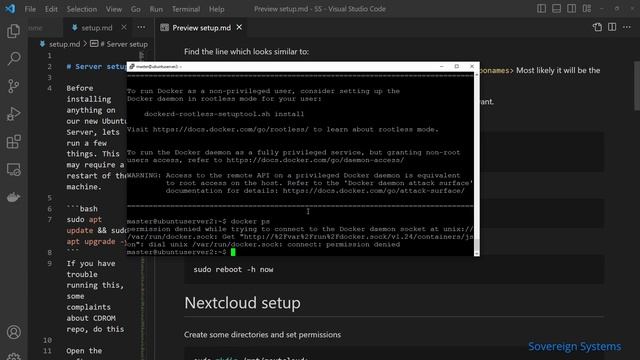Screen dimensions: 640x360
Task: Open the Source Control view
Action: pyautogui.click(x=13, y=86)
